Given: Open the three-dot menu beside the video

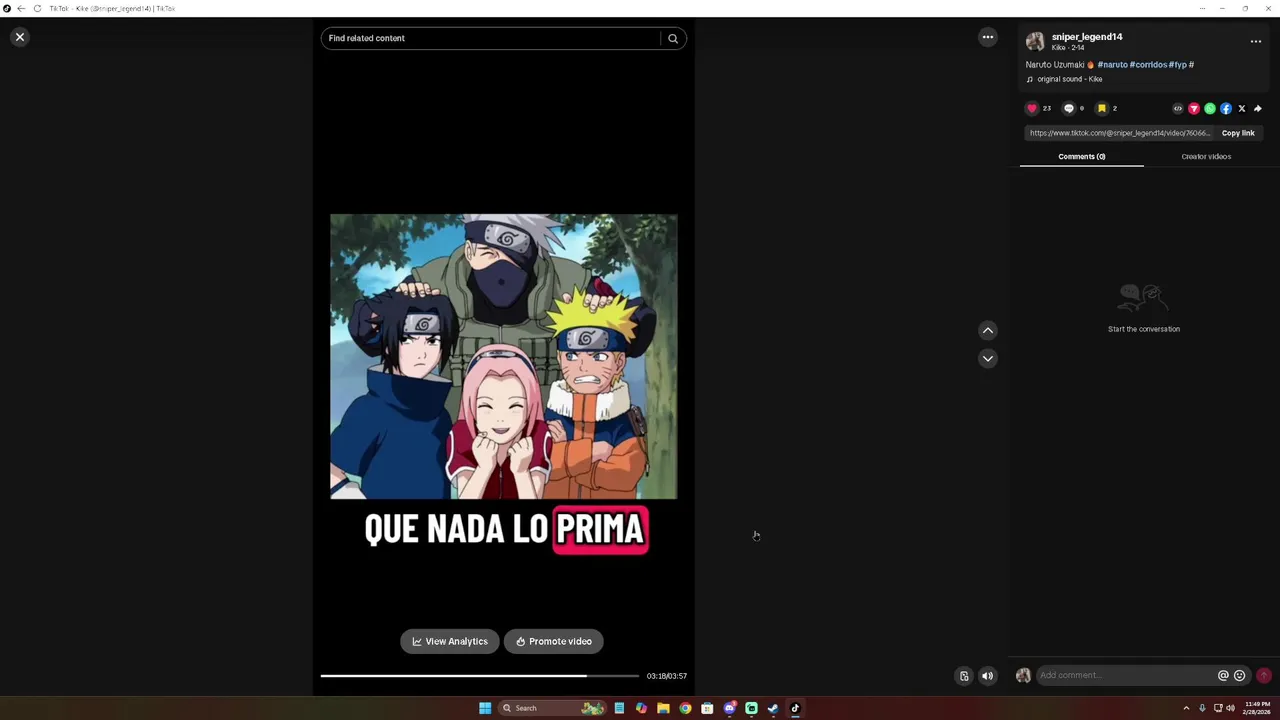Looking at the screenshot, I should 988,37.
